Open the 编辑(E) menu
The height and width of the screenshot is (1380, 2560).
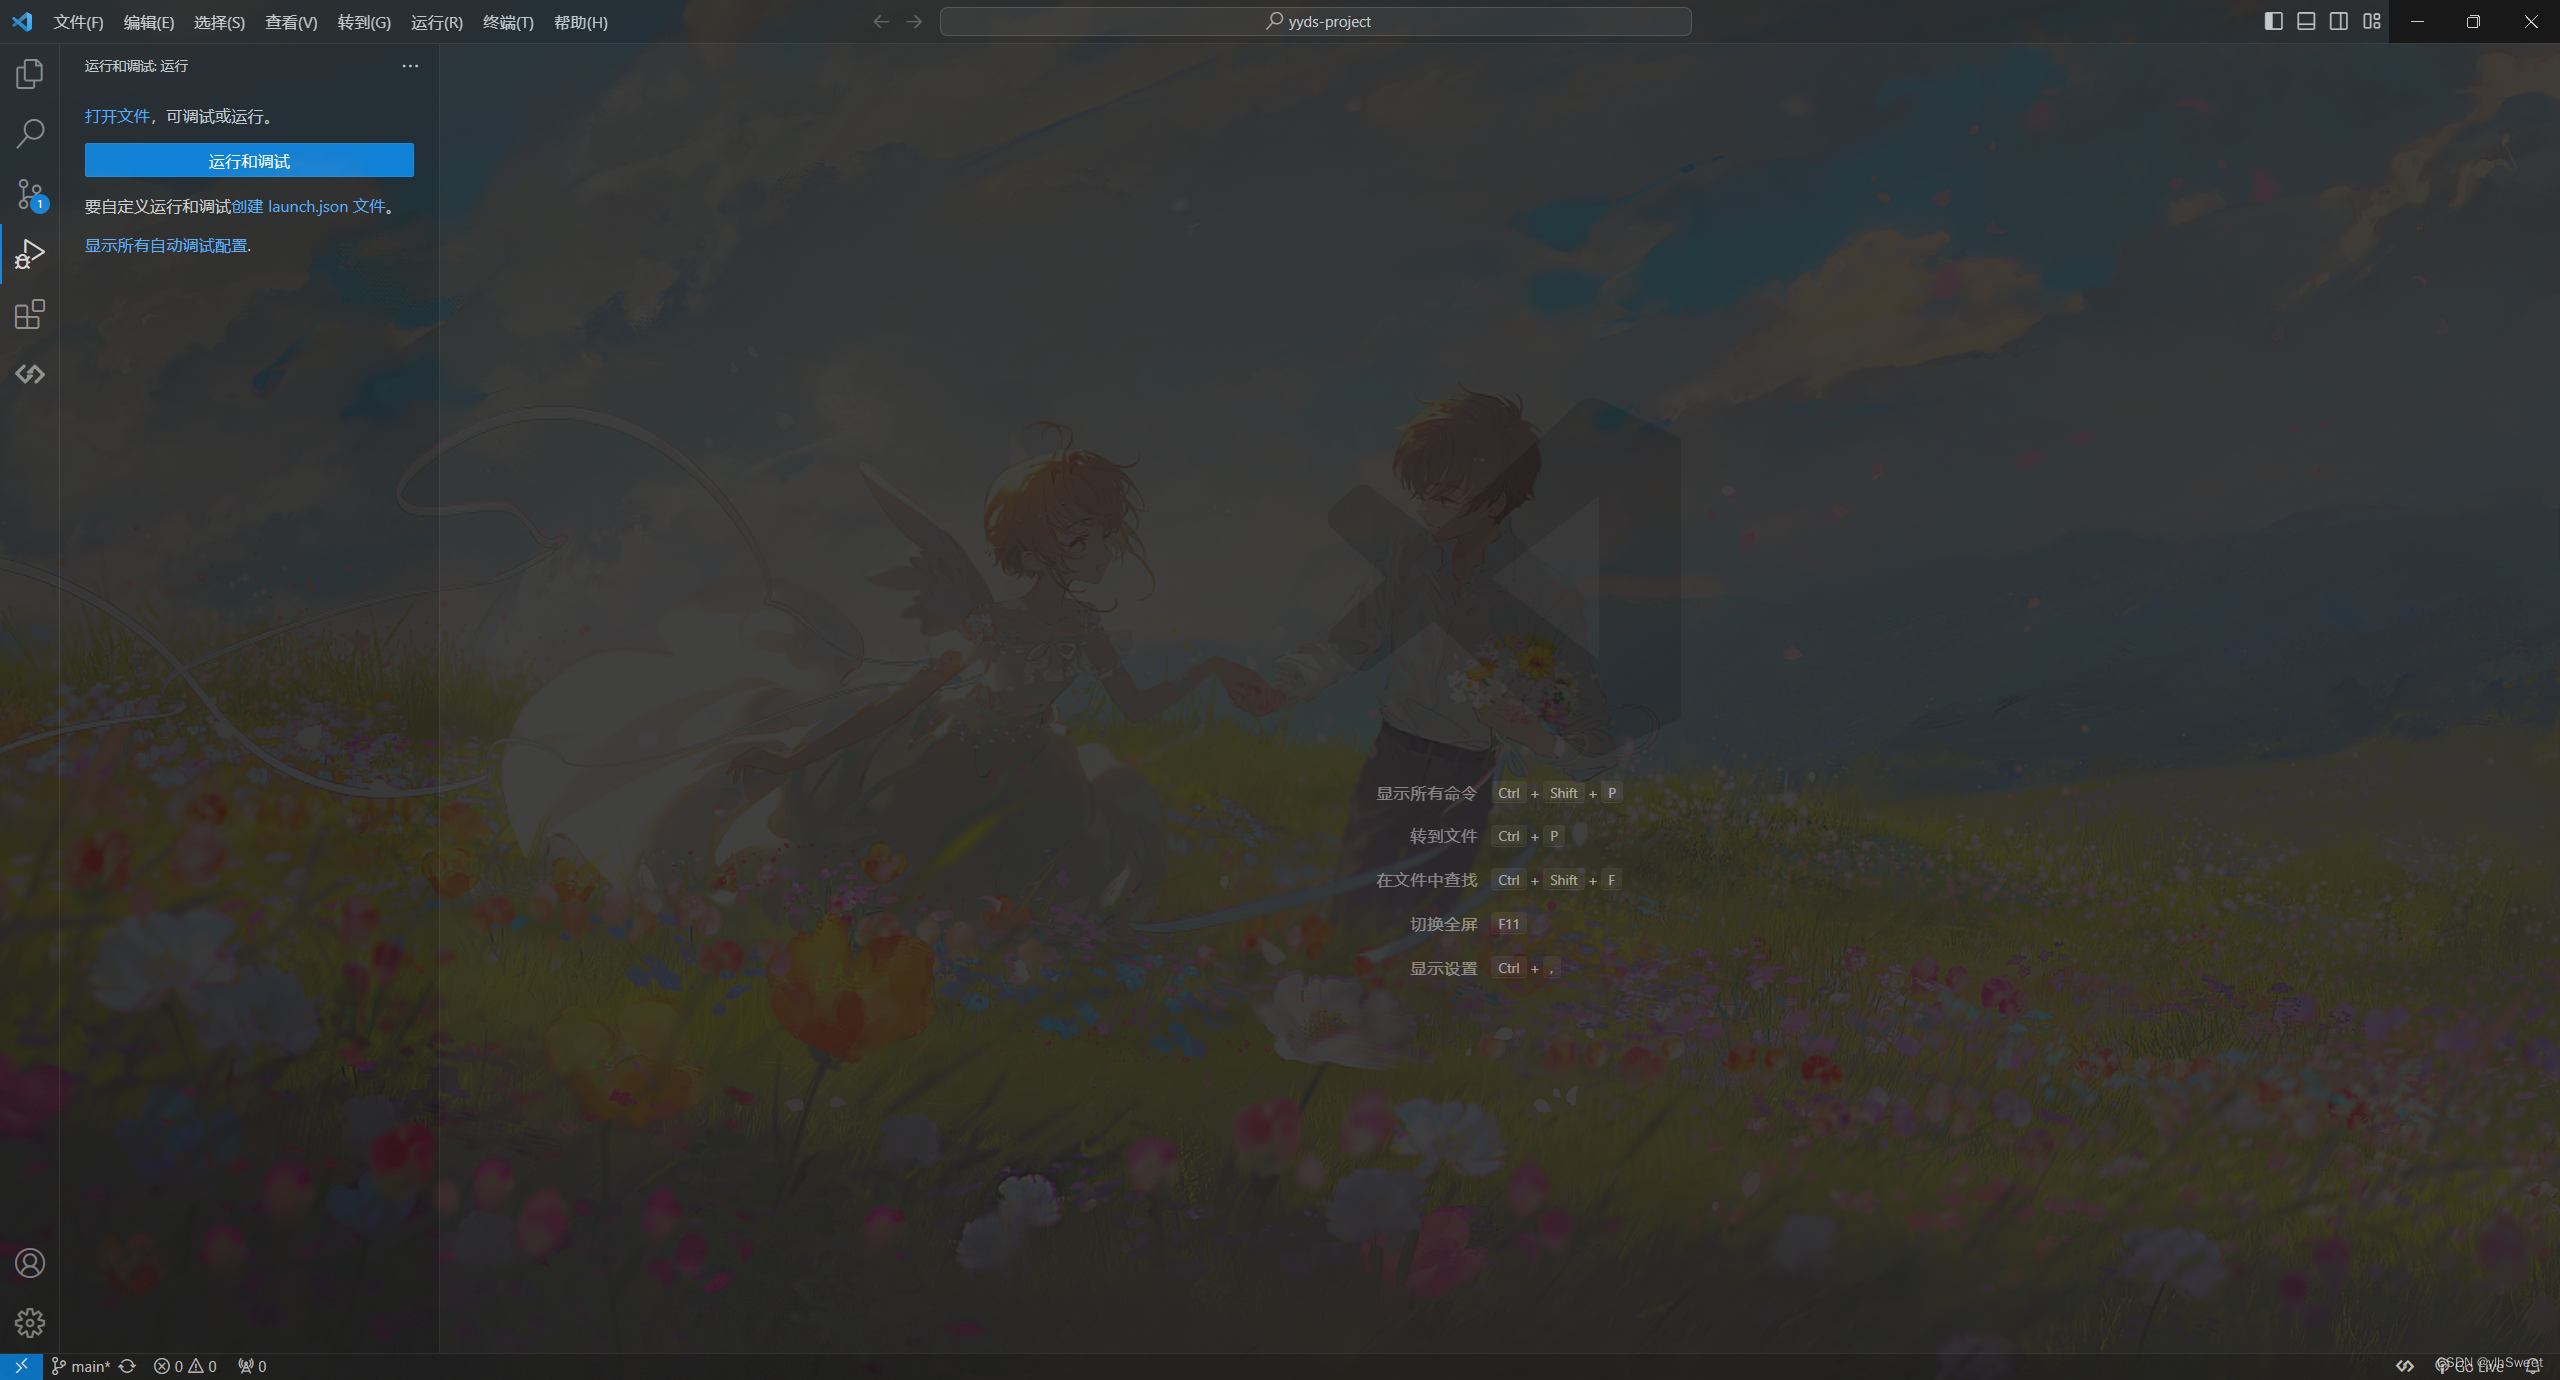click(x=149, y=22)
